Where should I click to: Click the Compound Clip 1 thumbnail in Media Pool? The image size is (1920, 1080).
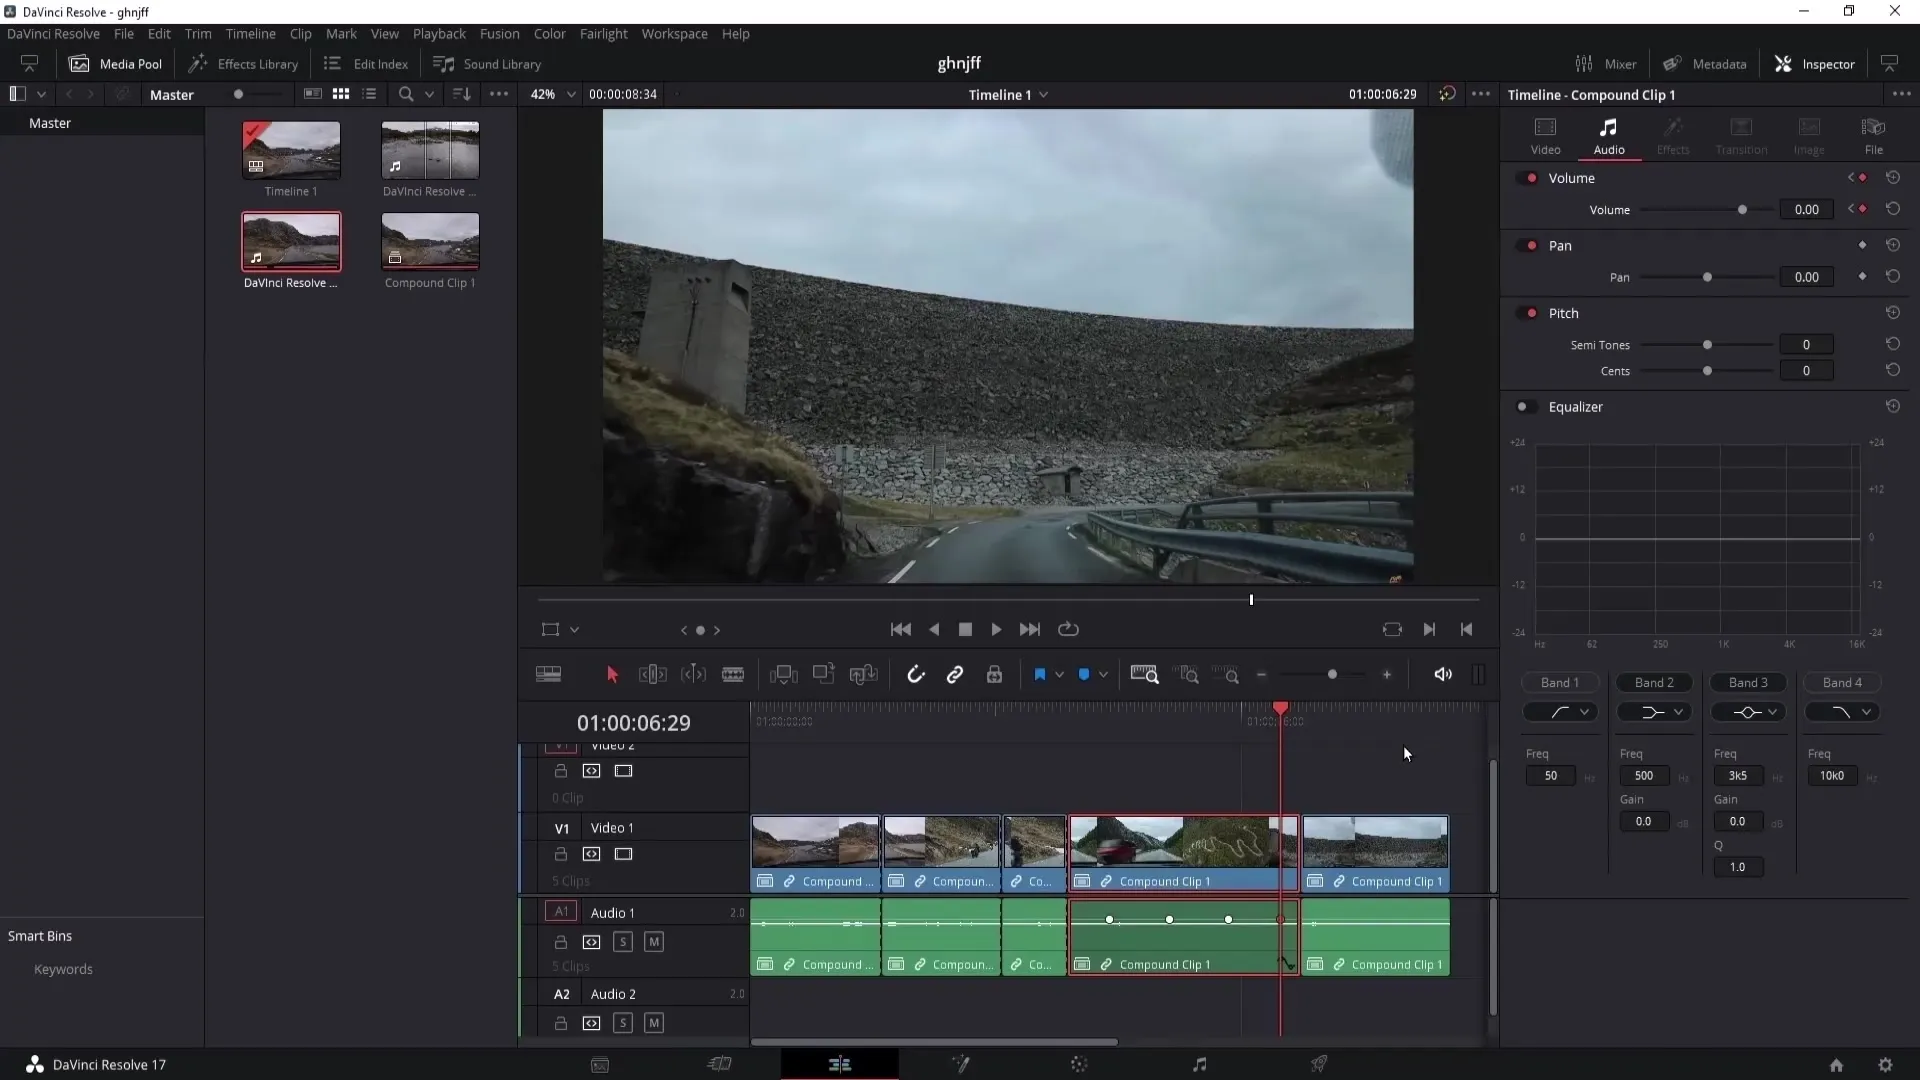[x=431, y=241]
